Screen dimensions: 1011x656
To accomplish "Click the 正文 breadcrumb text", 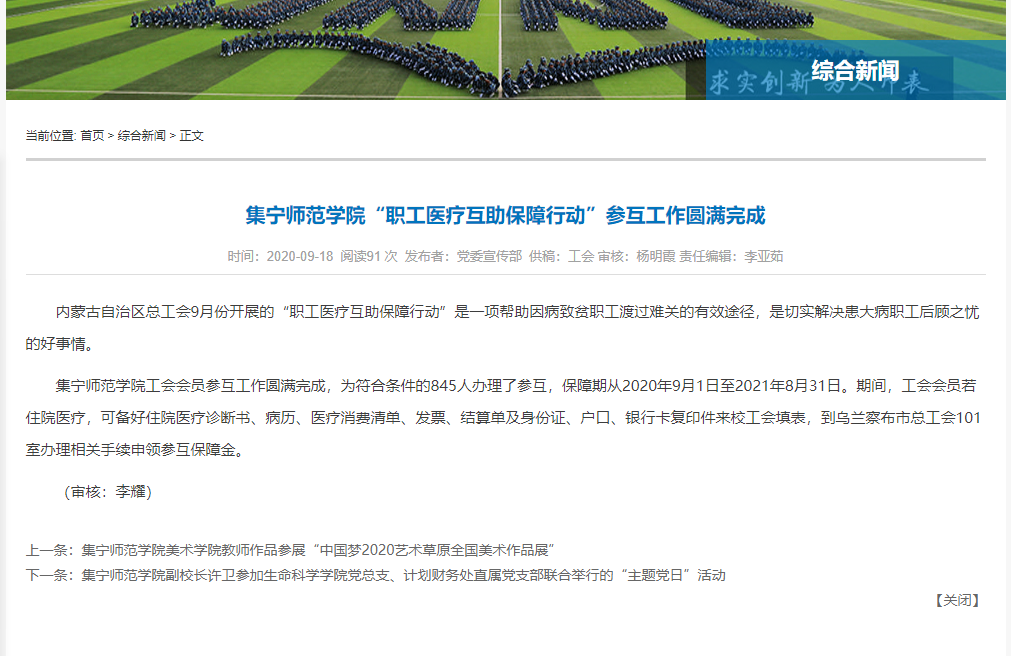I will click(192, 136).
